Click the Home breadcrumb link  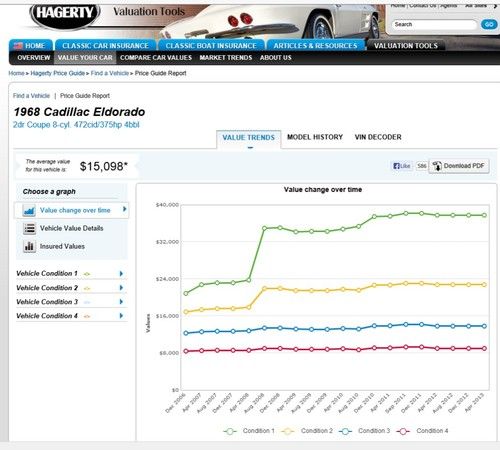click(x=16, y=73)
